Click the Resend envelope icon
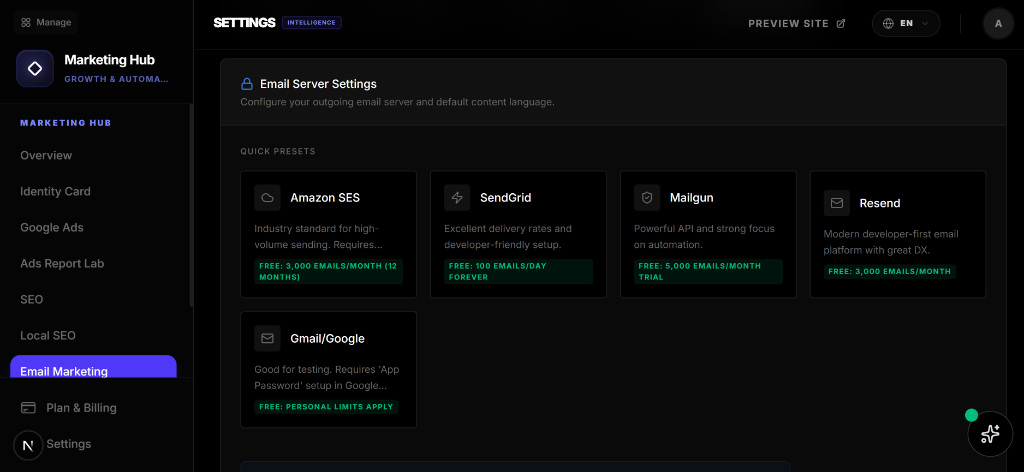The height and width of the screenshot is (472, 1024). pyautogui.click(x=837, y=203)
